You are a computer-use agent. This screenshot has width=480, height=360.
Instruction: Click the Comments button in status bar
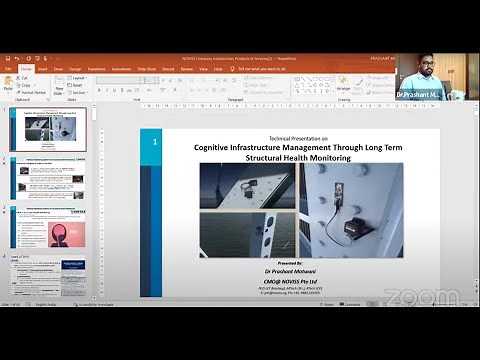[350, 304]
